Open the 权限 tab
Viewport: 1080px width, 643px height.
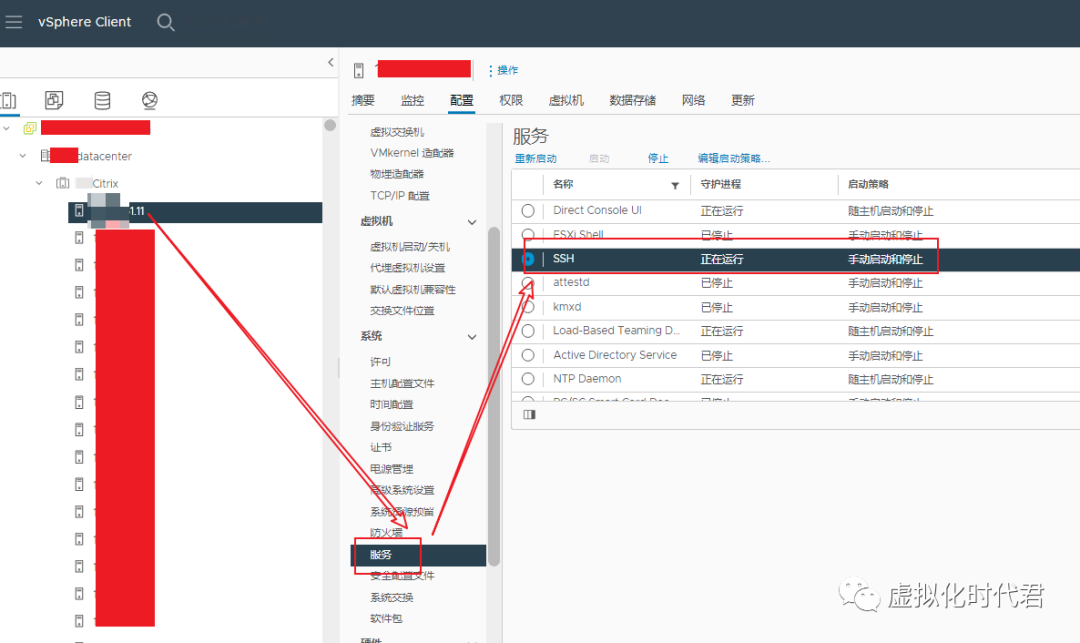tap(511, 101)
